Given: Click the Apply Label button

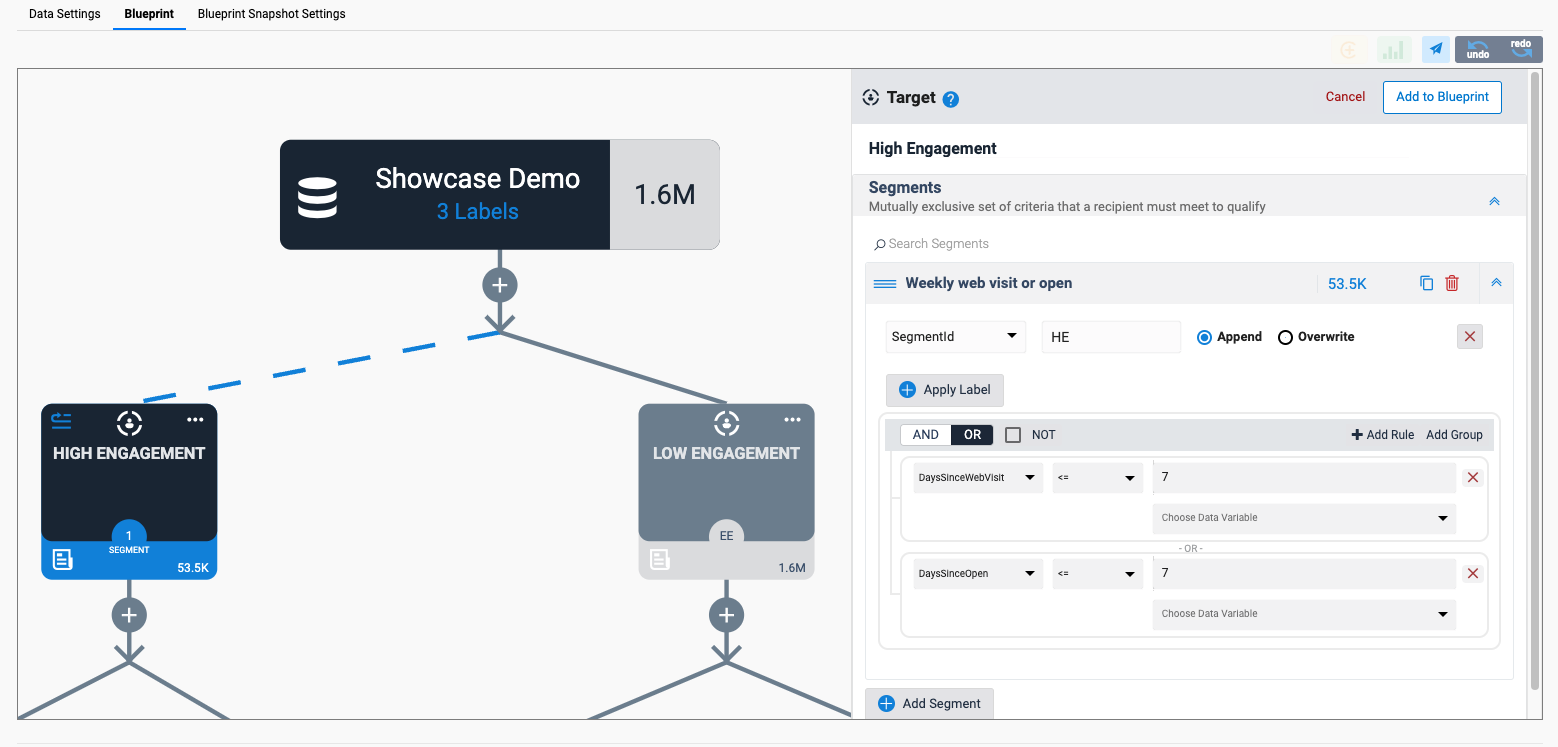Looking at the screenshot, I should click(944, 390).
